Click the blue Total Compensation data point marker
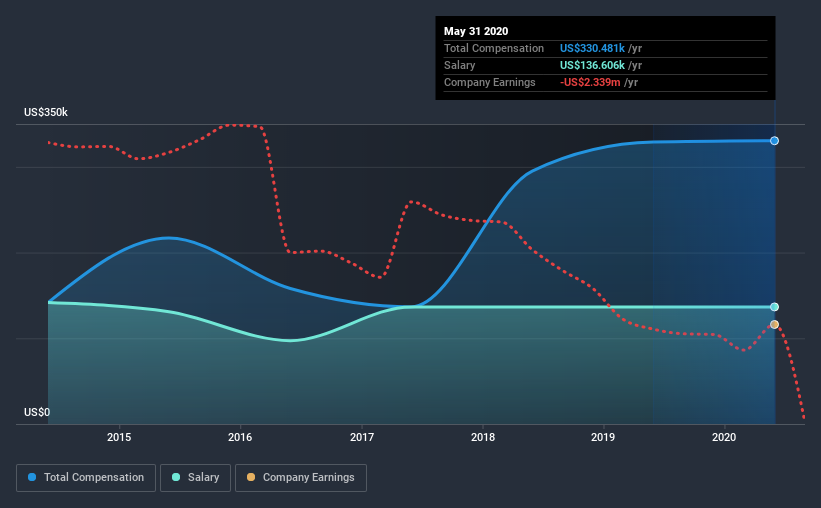 (x=774, y=141)
